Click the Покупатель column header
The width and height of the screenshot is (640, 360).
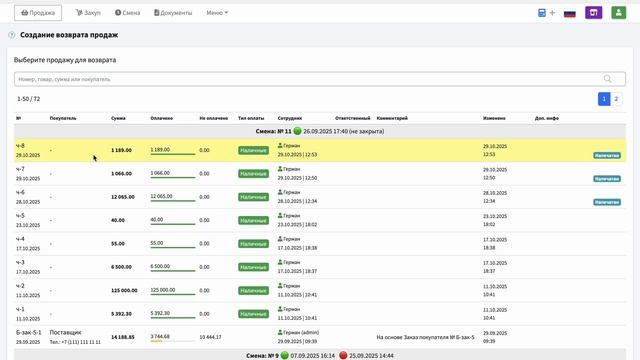coord(63,118)
